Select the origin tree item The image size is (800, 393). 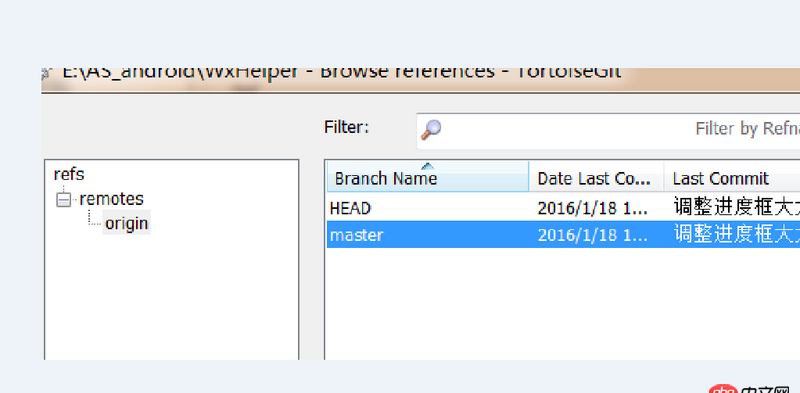127,223
